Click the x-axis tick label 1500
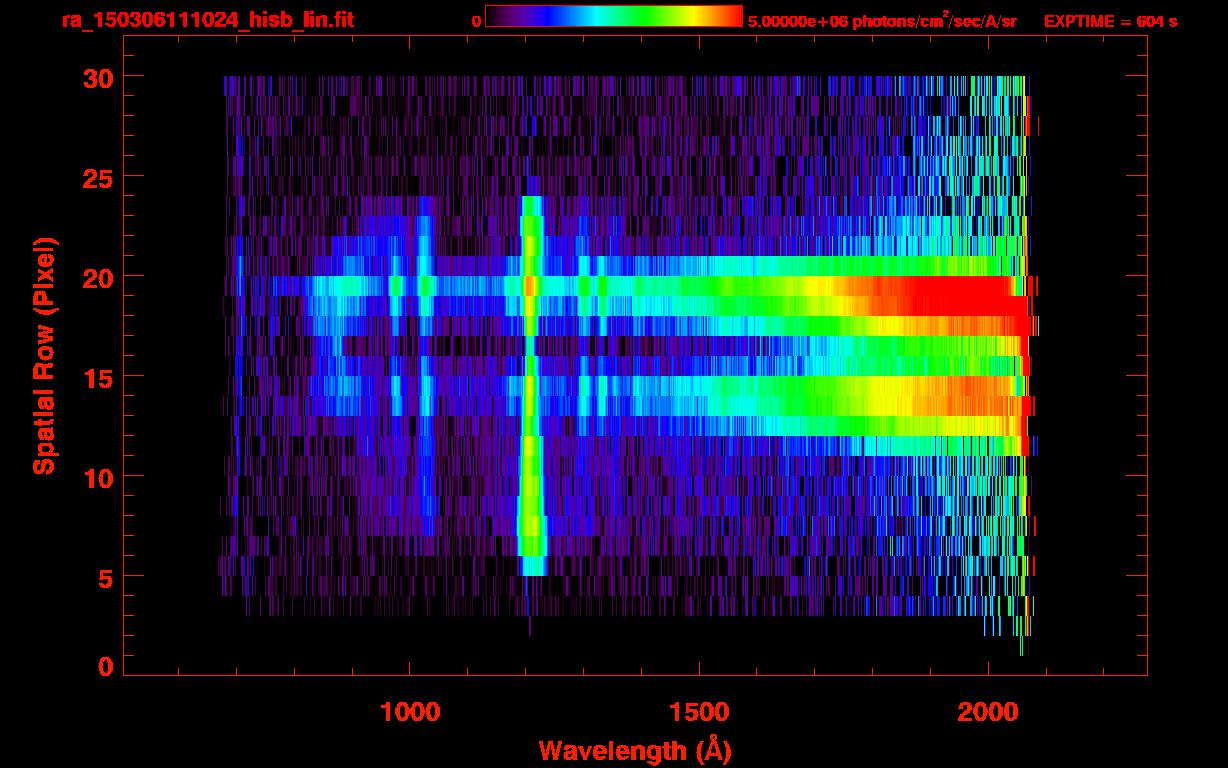 699,713
